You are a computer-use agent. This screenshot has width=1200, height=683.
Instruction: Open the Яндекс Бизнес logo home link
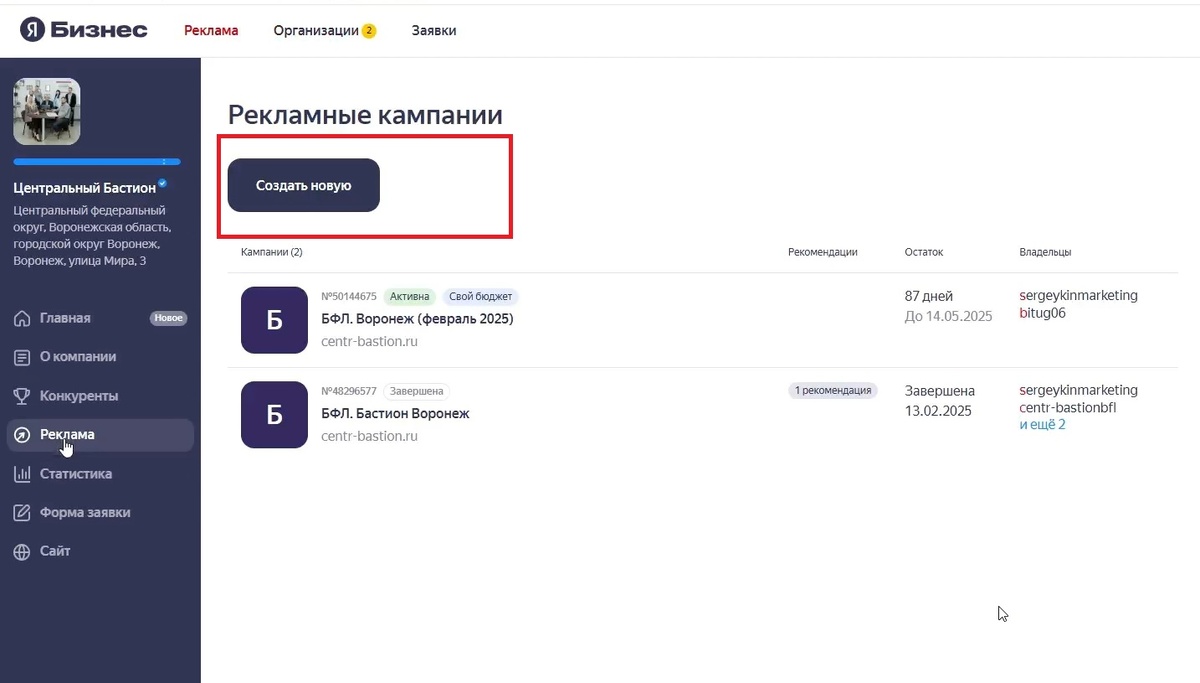click(84, 30)
